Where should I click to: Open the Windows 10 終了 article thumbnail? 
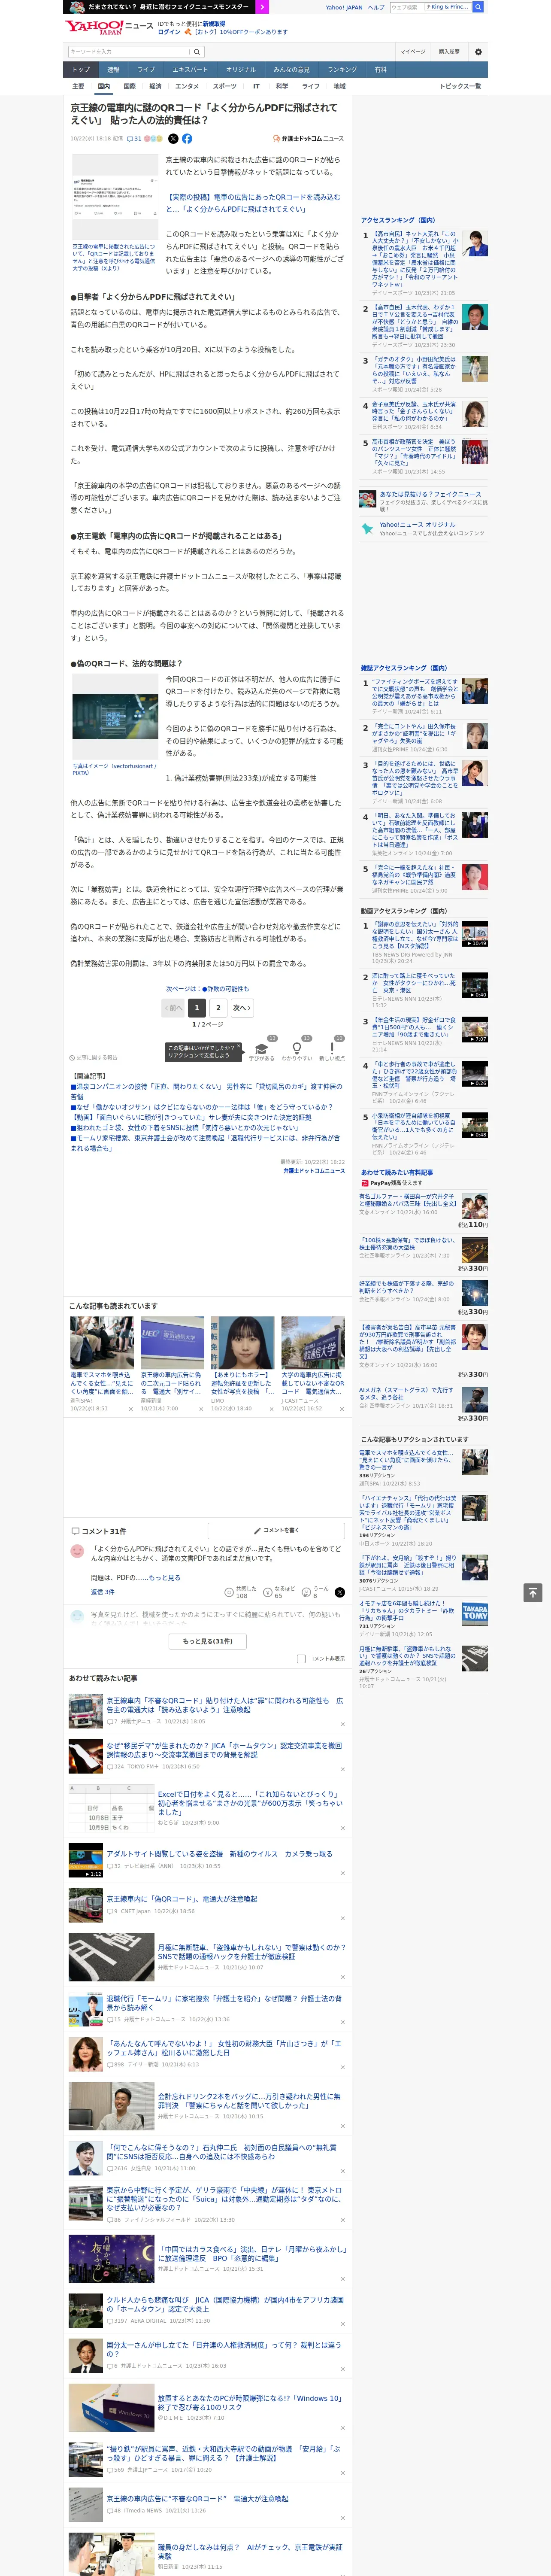[111, 2409]
